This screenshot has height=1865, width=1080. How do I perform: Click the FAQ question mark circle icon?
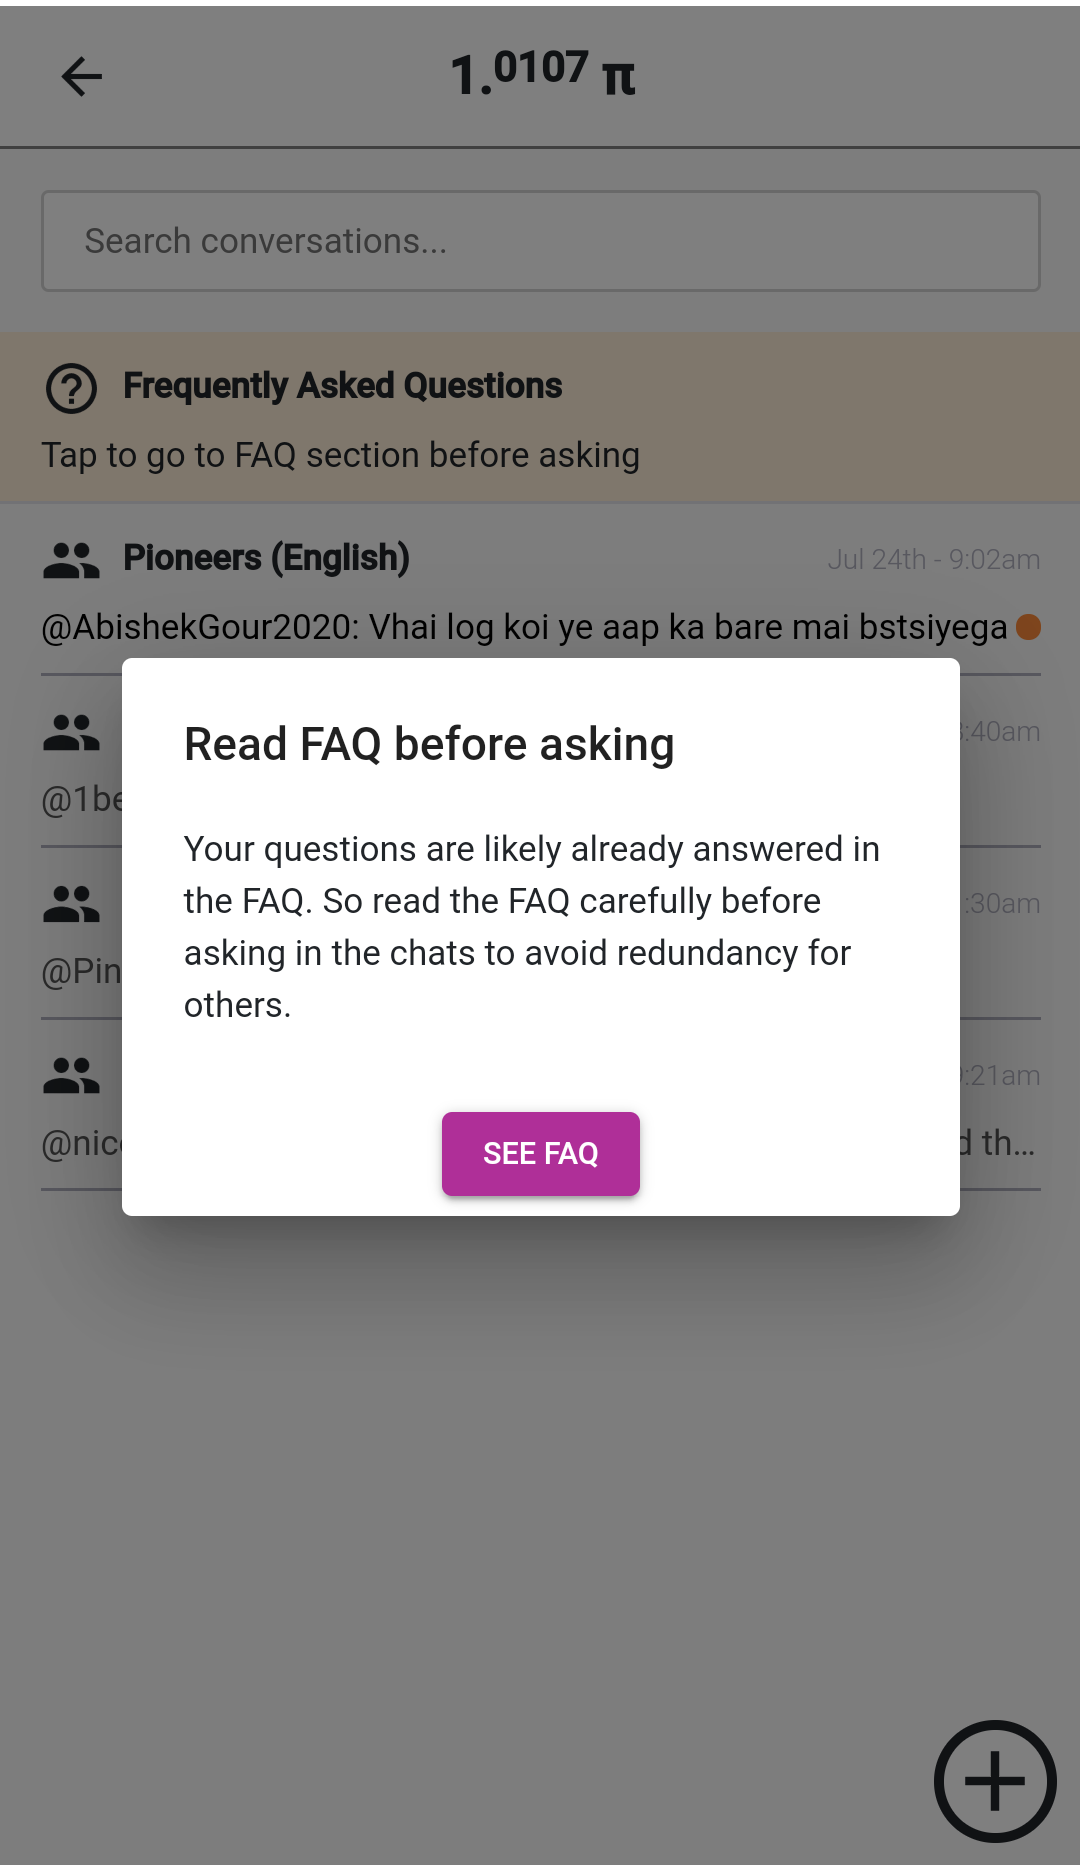click(71, 388)
